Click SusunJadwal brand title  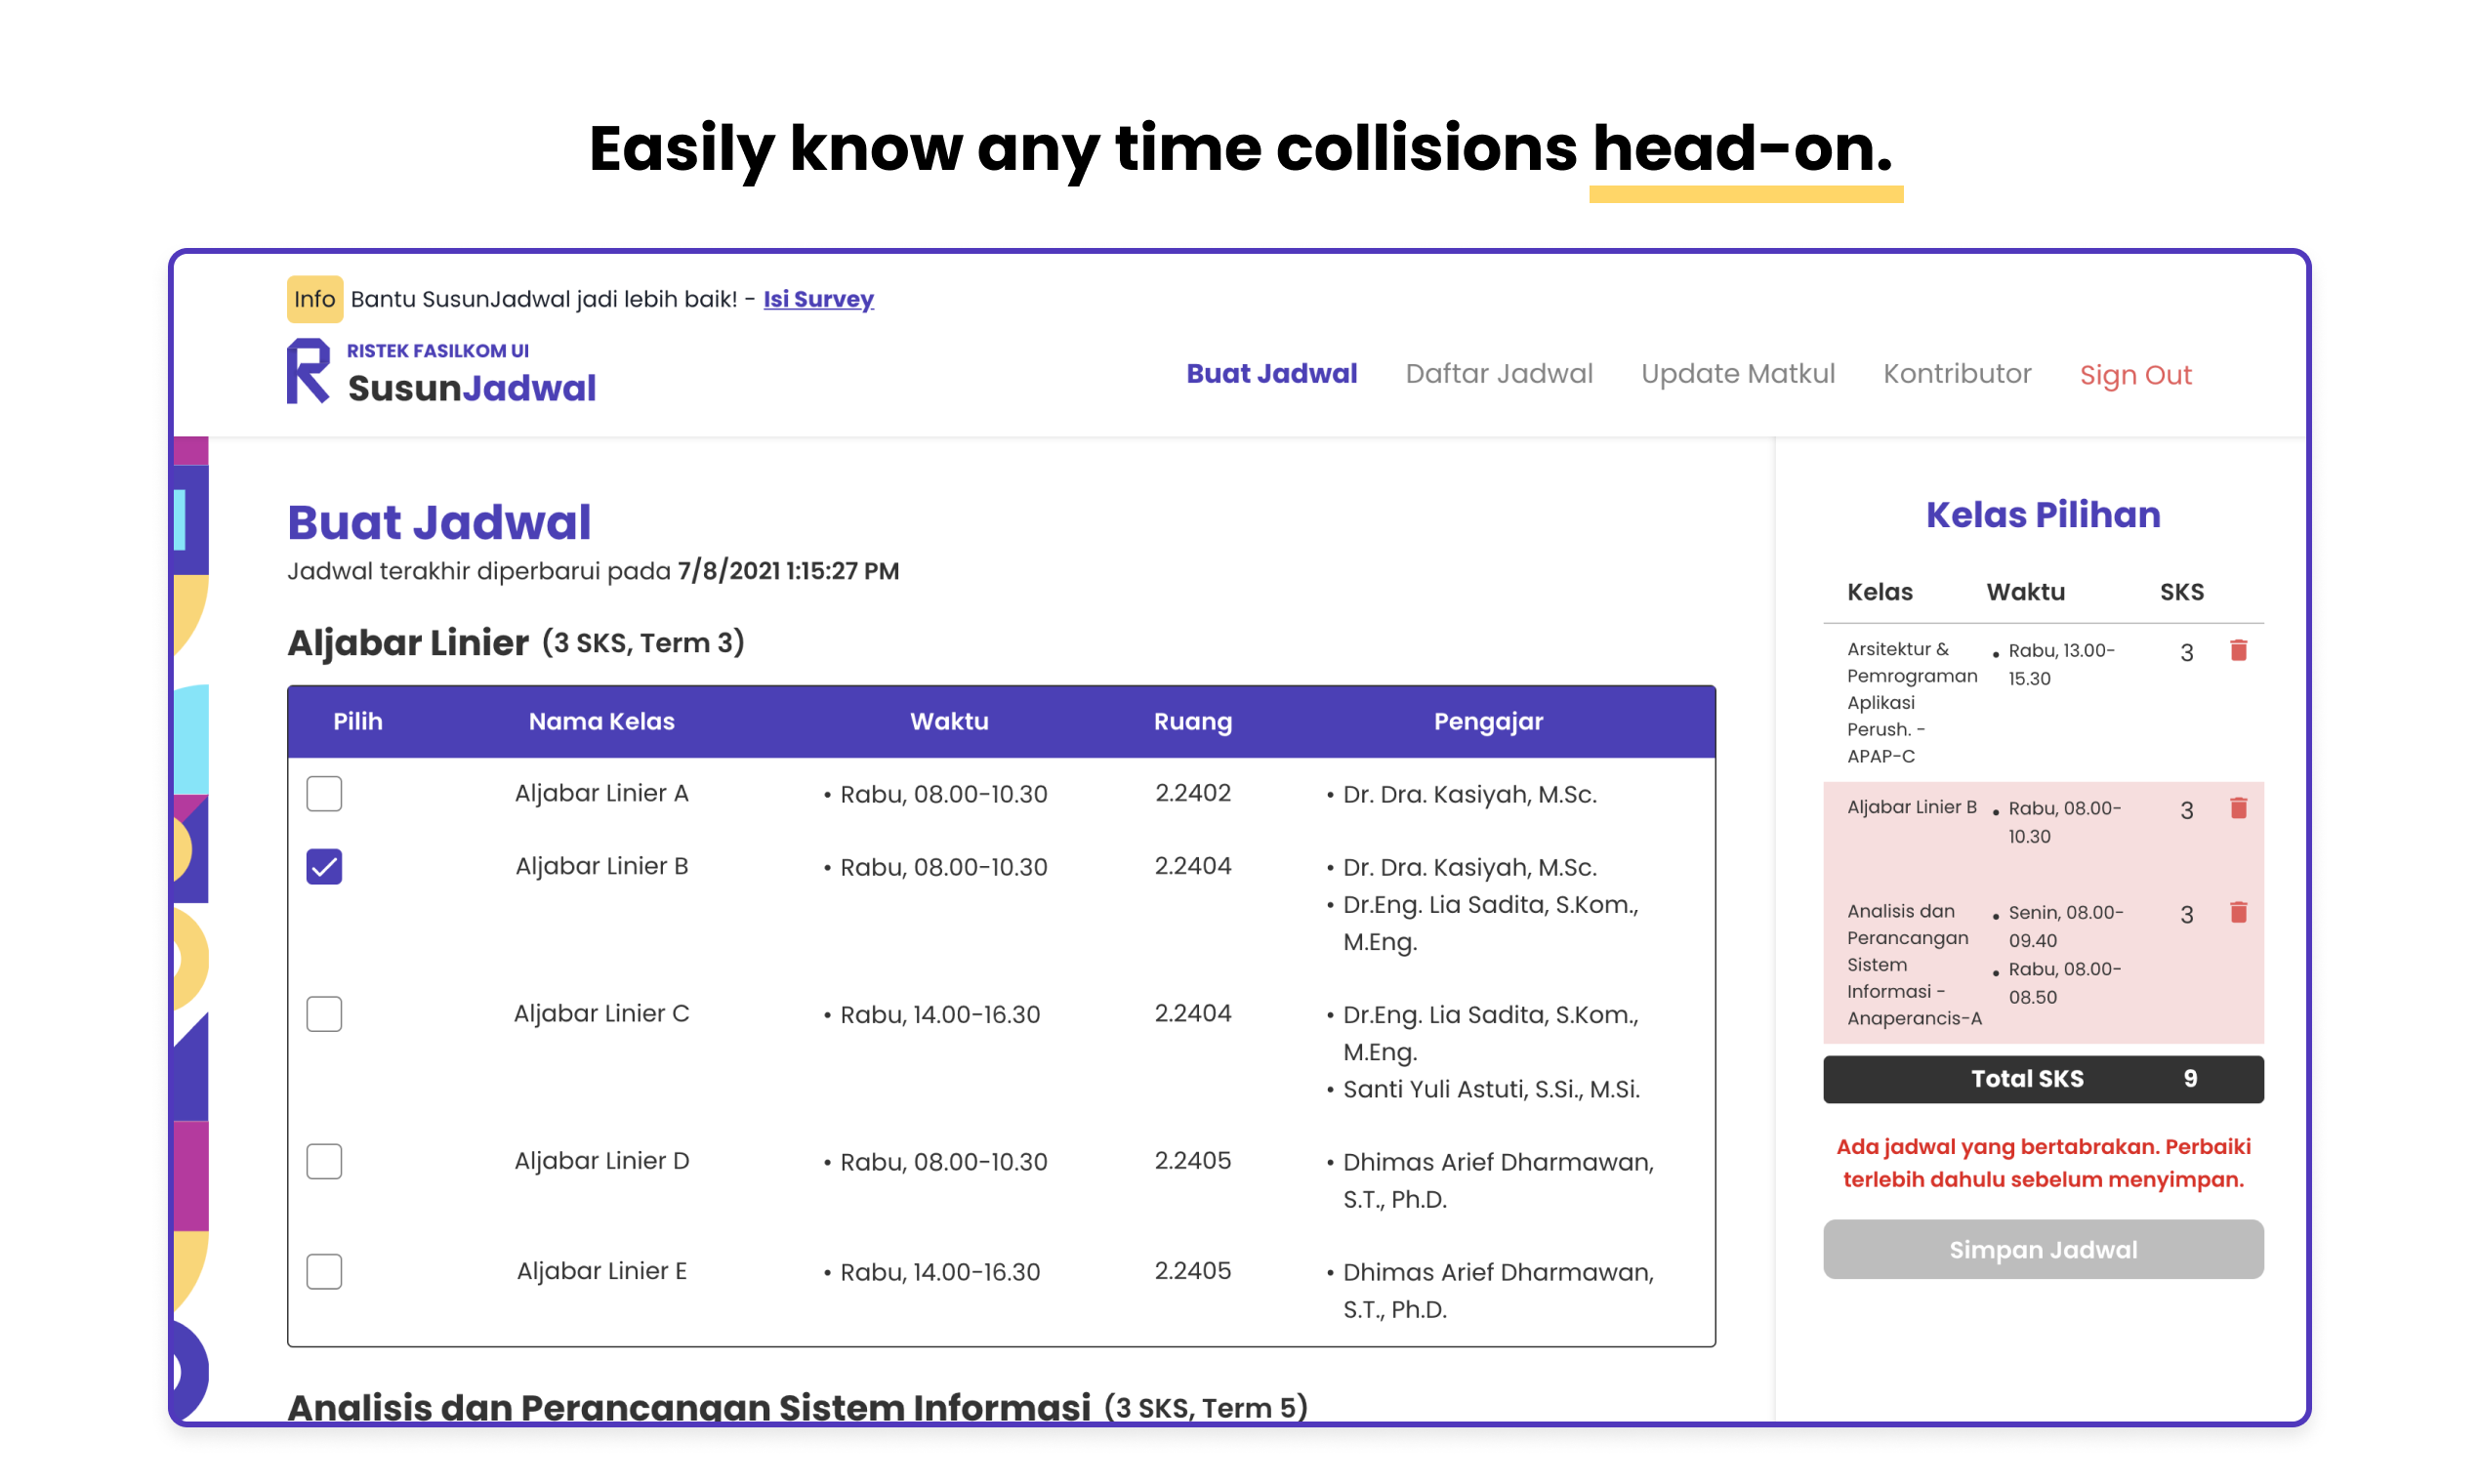point(471,388)
